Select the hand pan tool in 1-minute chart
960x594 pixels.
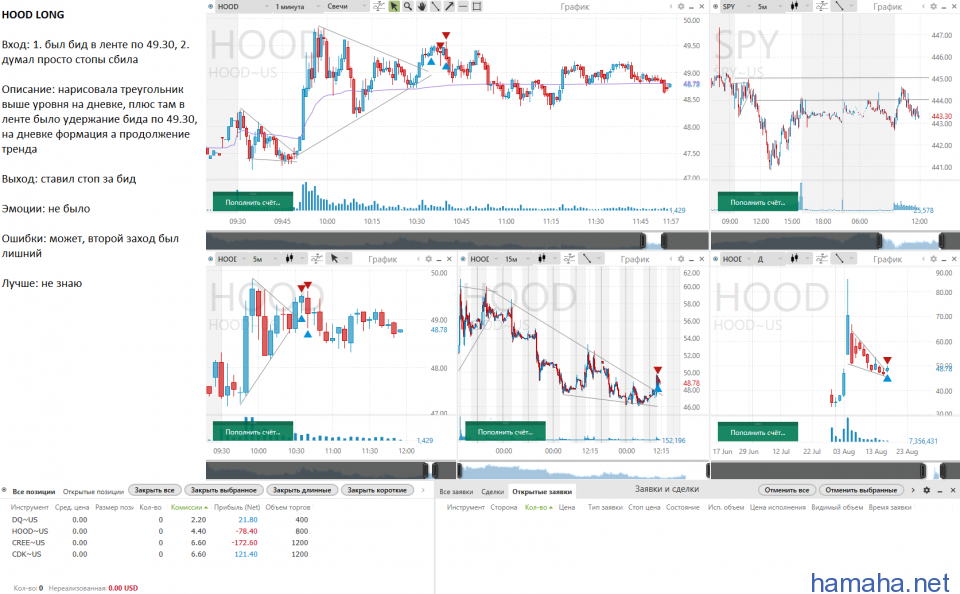[422, 6]
